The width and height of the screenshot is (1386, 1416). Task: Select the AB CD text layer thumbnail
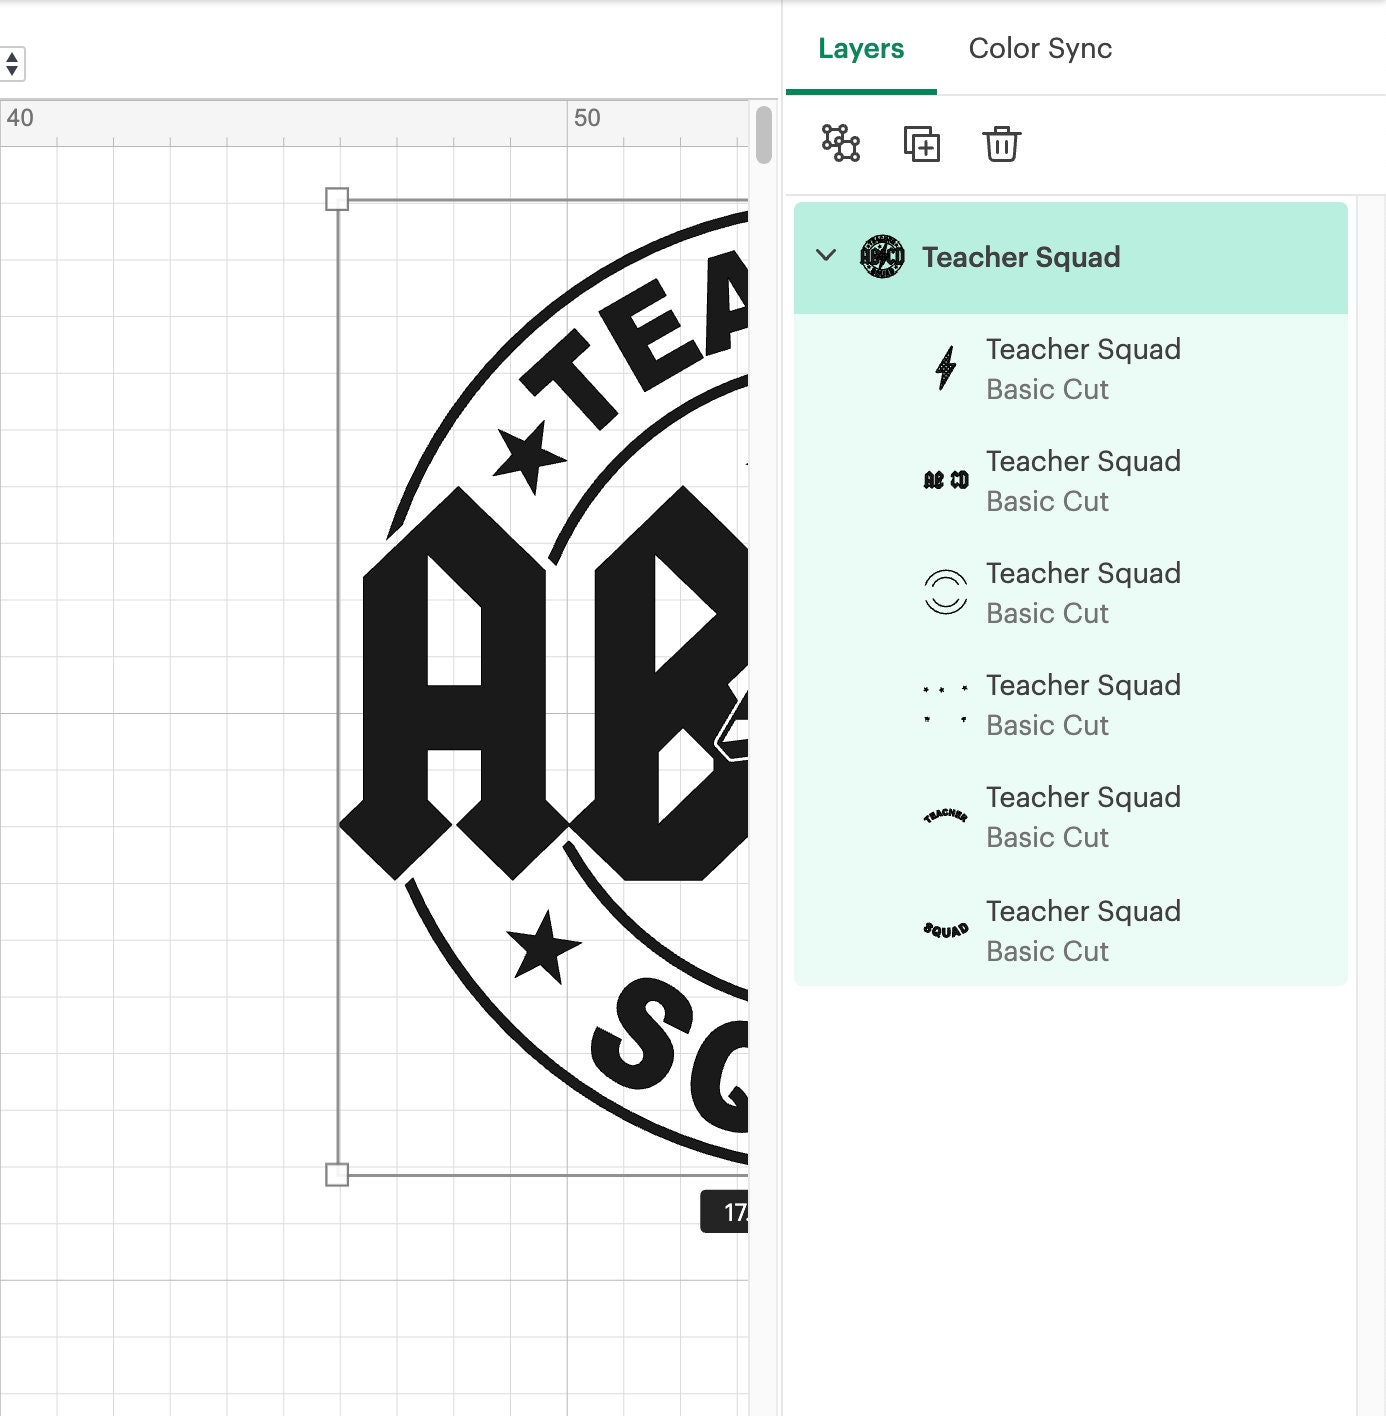coord(943,481)
